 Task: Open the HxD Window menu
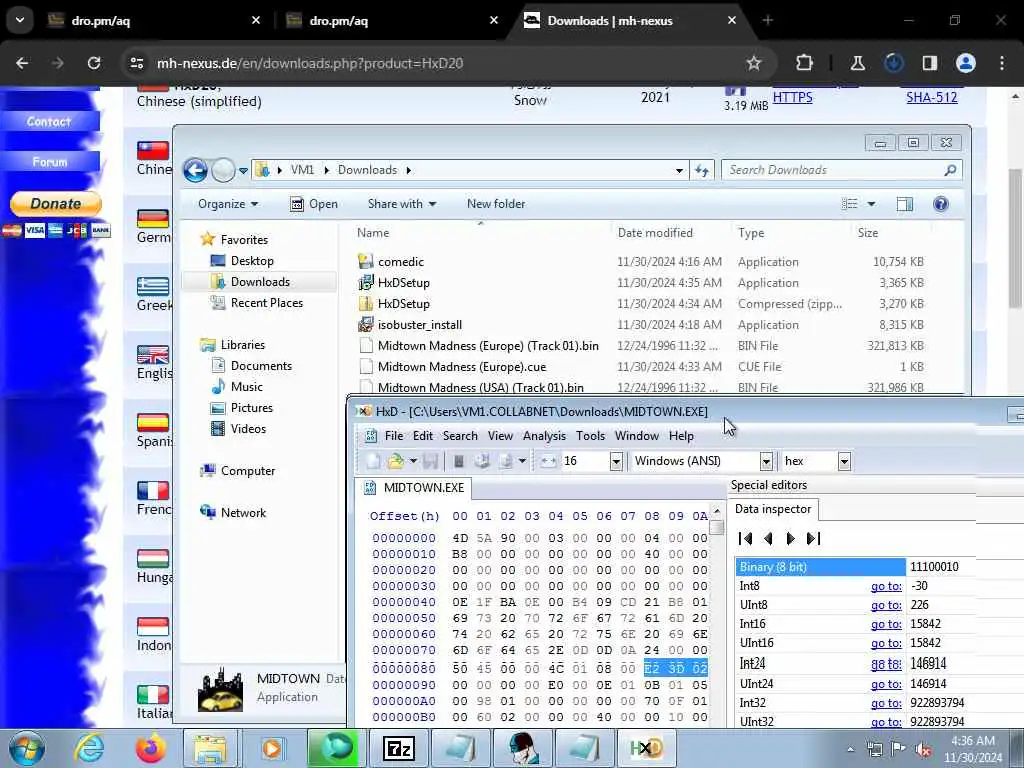pyautogui.click(x=637, y=436)
